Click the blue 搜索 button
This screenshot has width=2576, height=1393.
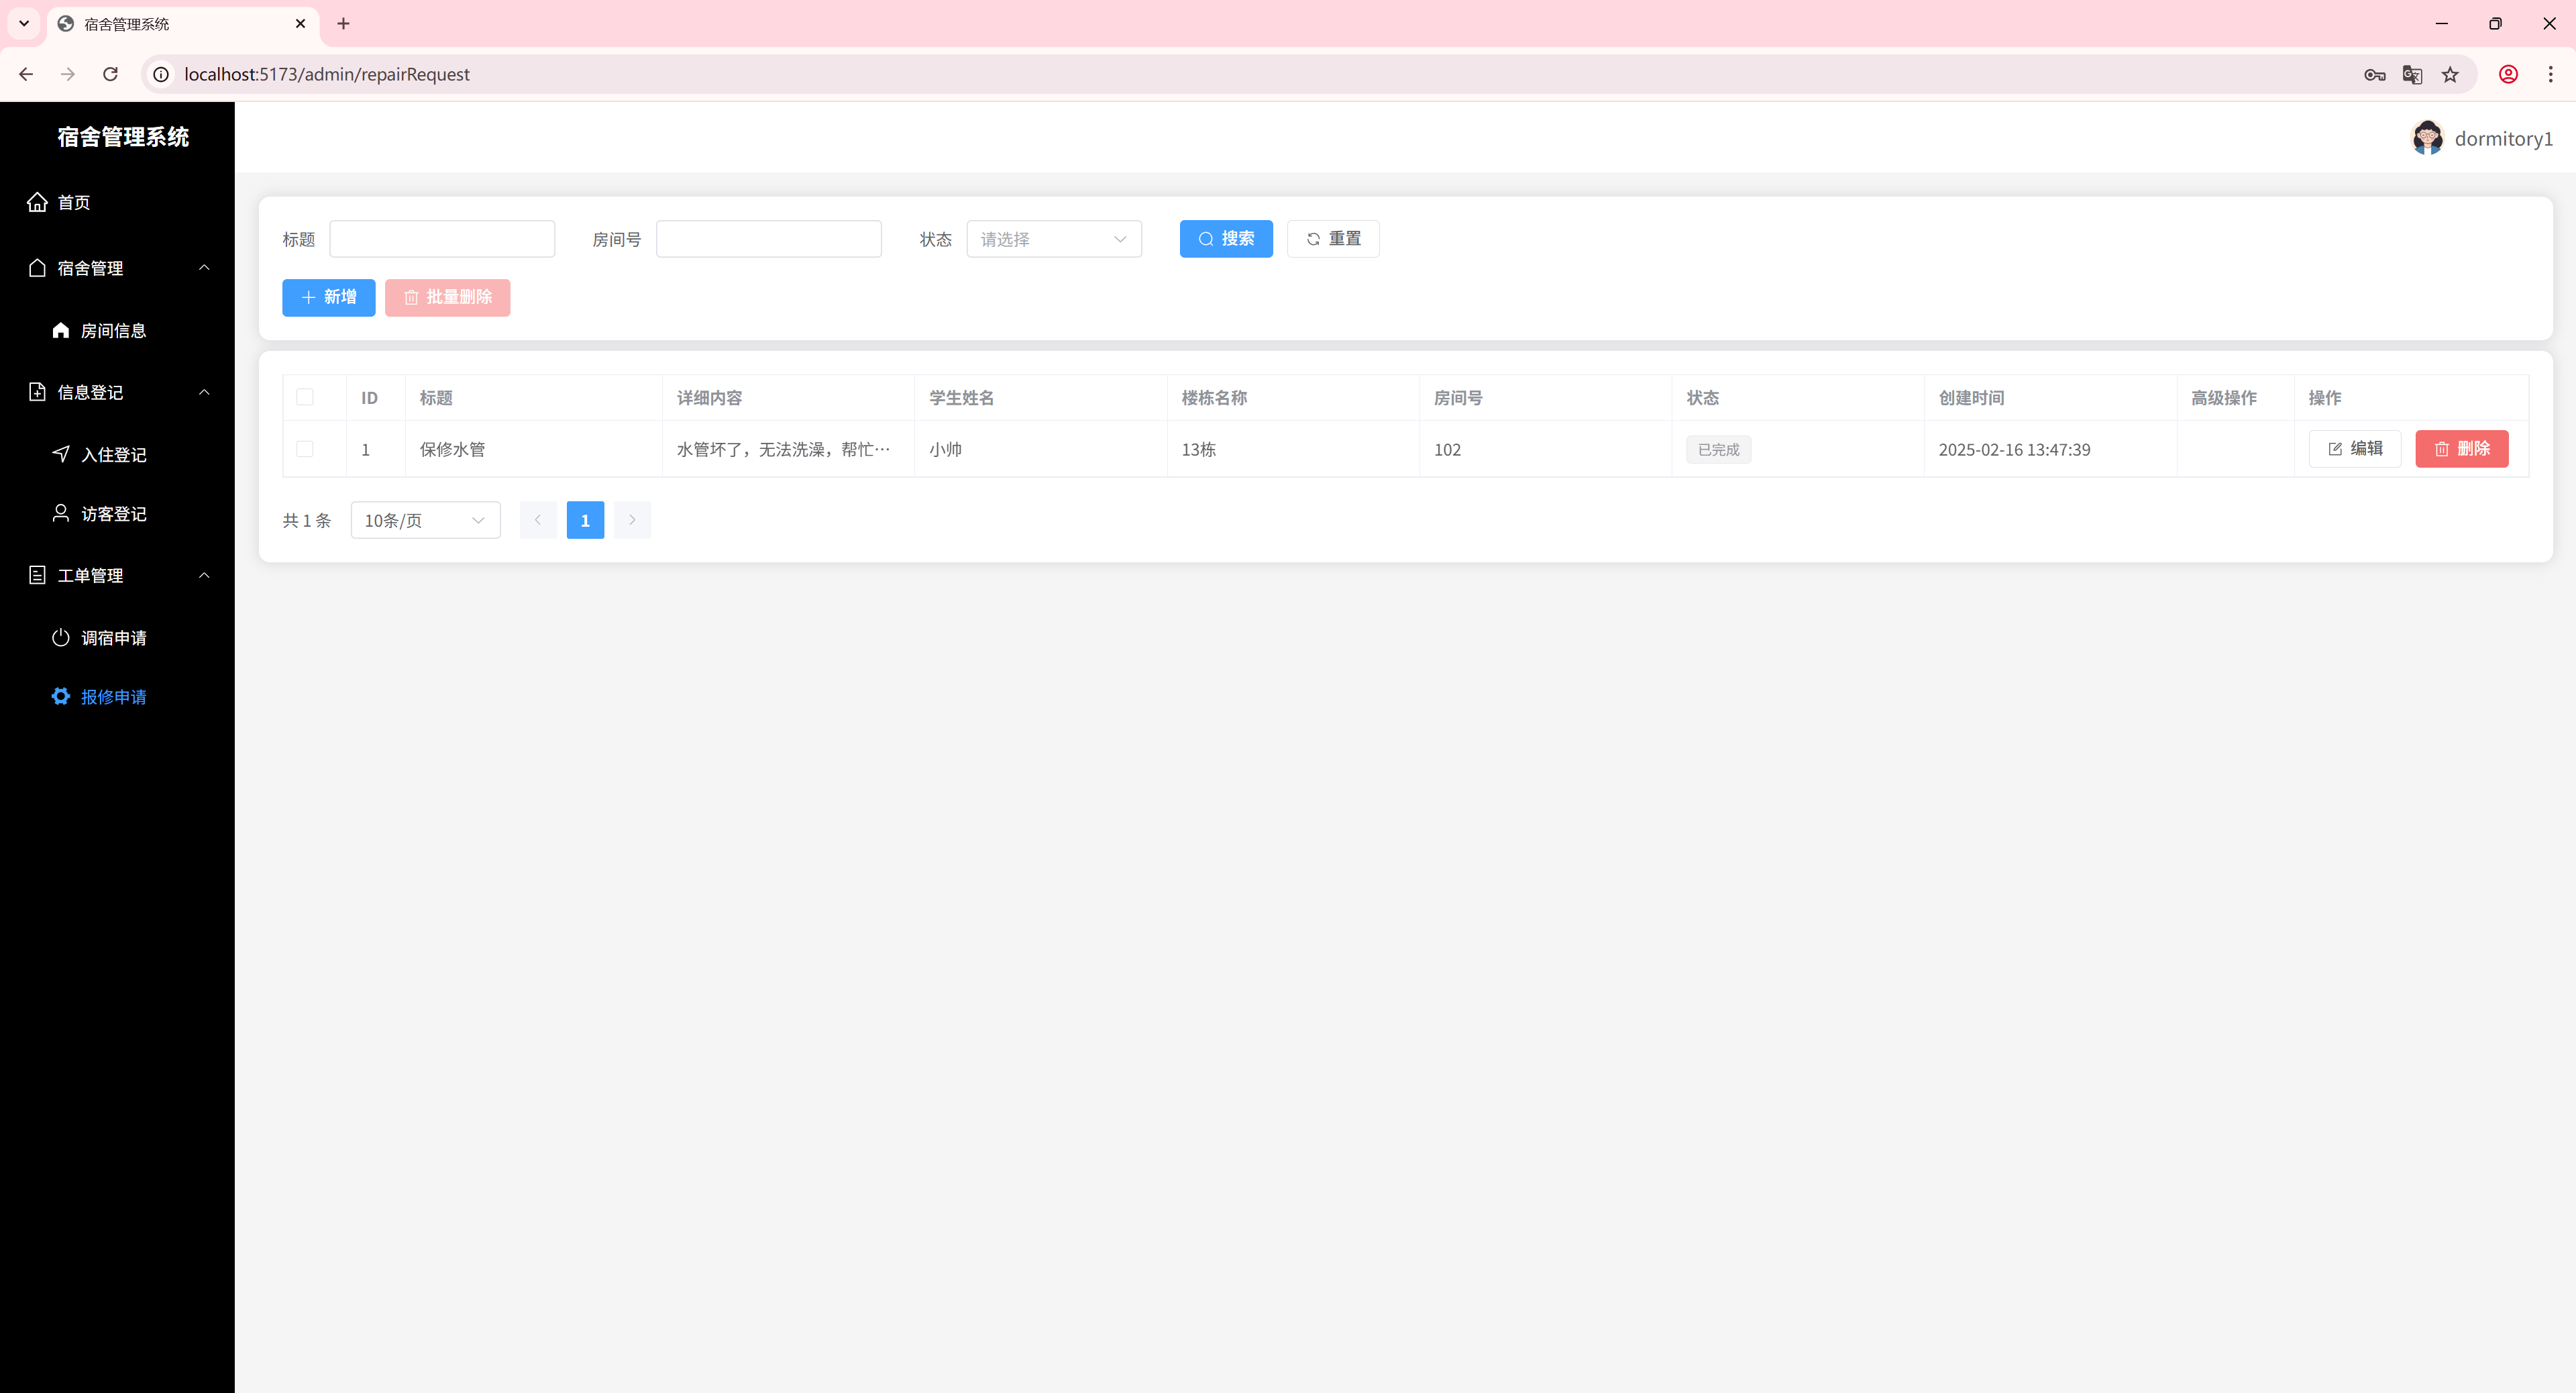[x=1225, y=239]
